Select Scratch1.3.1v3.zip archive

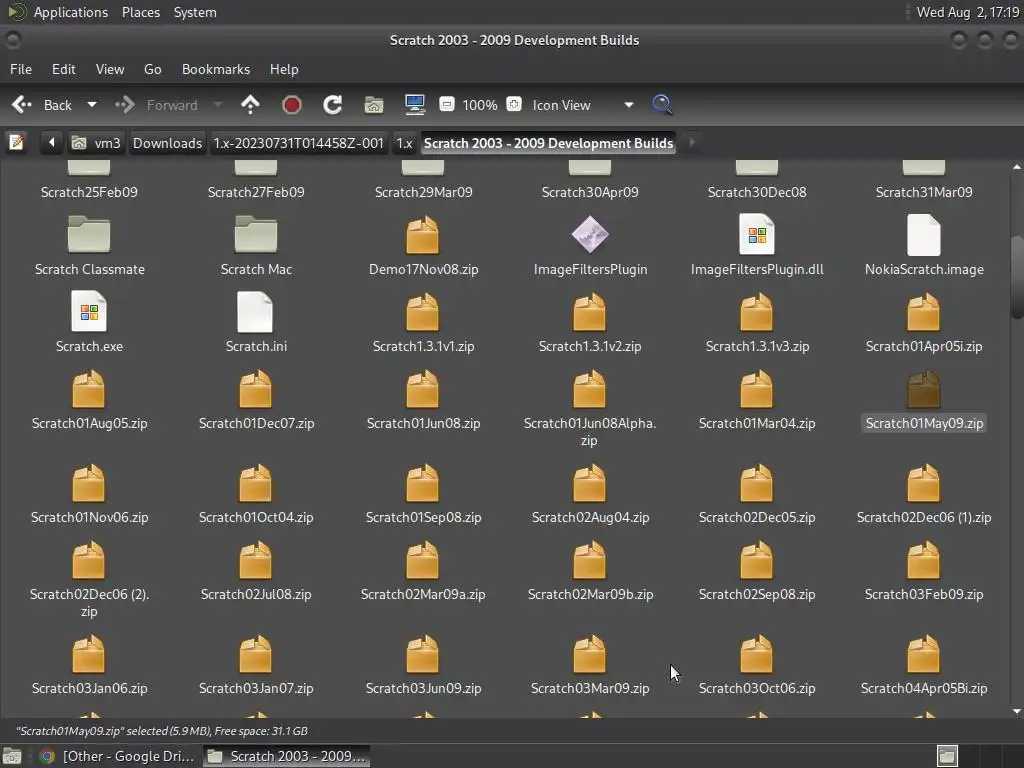pyautogui.click(x=757, y=323)
